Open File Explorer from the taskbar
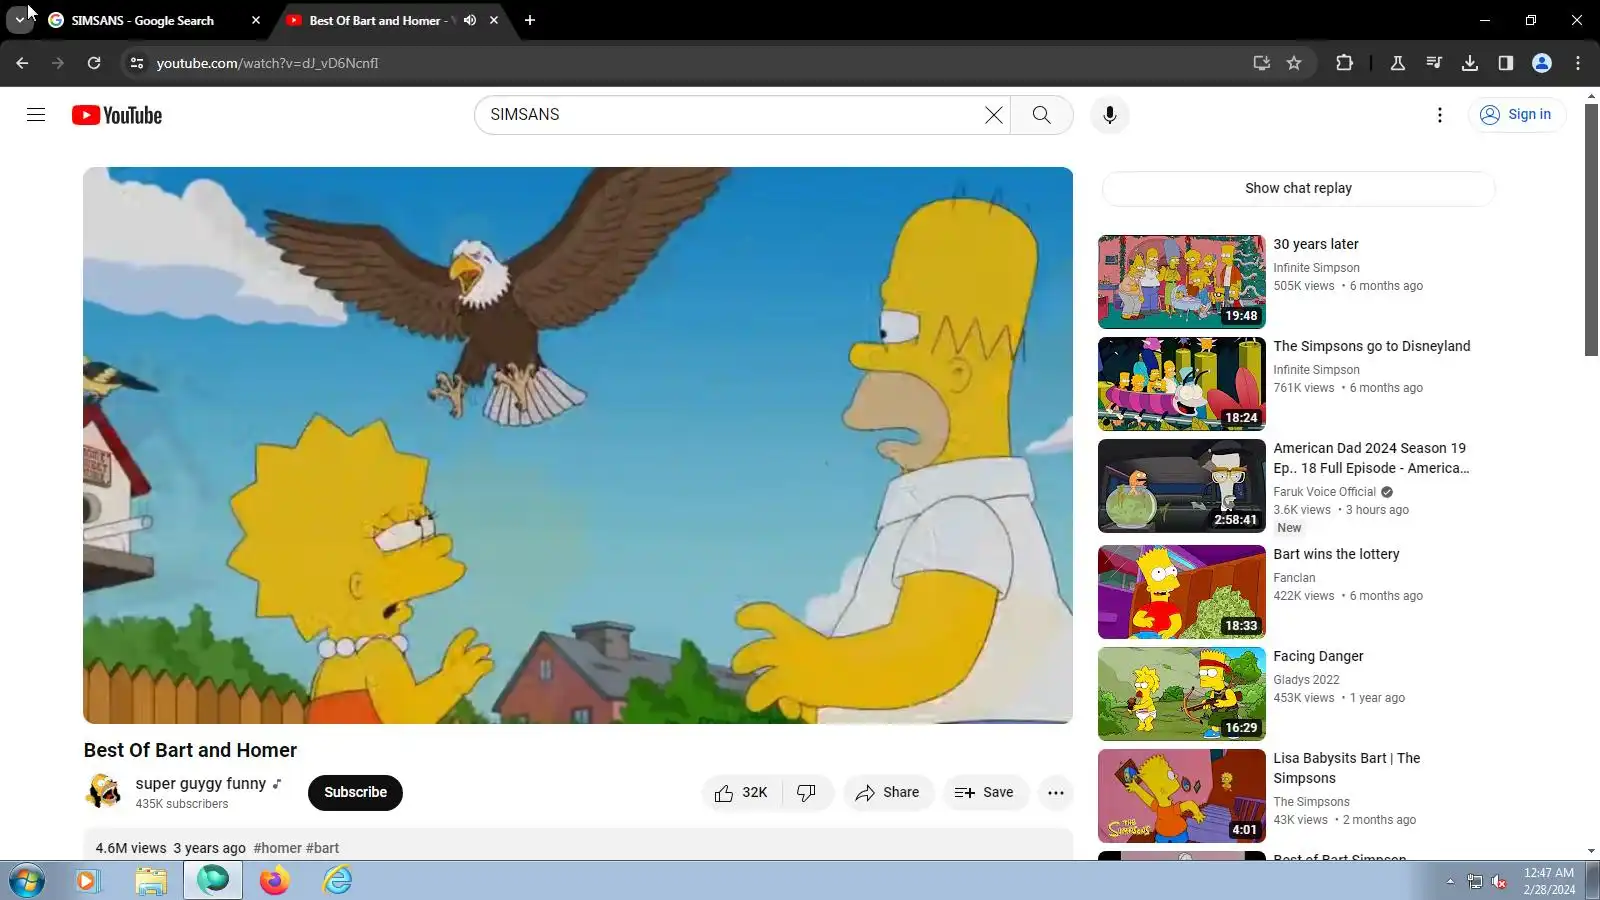Screen dimensions: 1600x900 pyautogui.click(x=151, y=881)
